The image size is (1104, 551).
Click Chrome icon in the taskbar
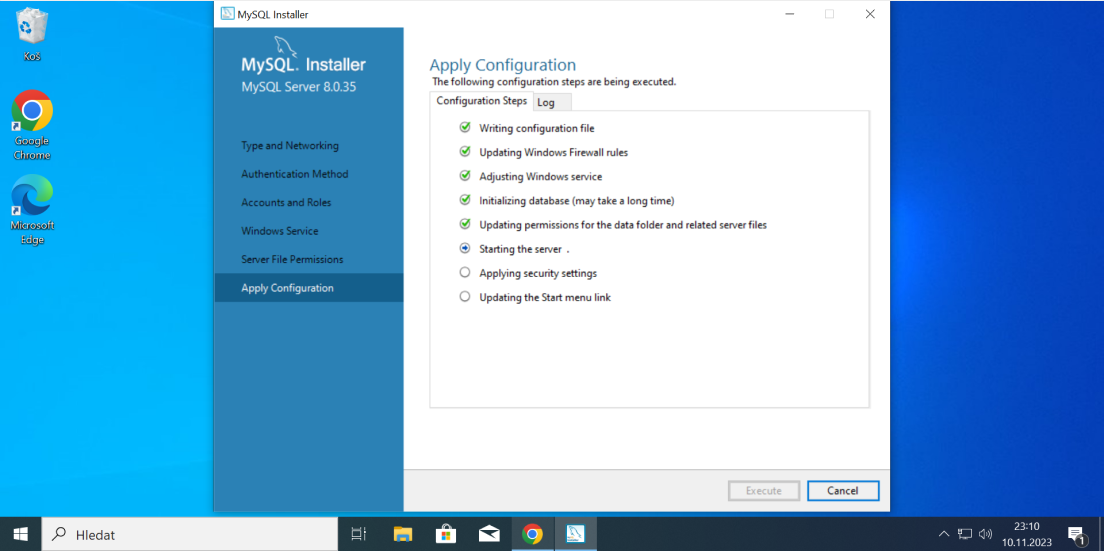(532, 534)
